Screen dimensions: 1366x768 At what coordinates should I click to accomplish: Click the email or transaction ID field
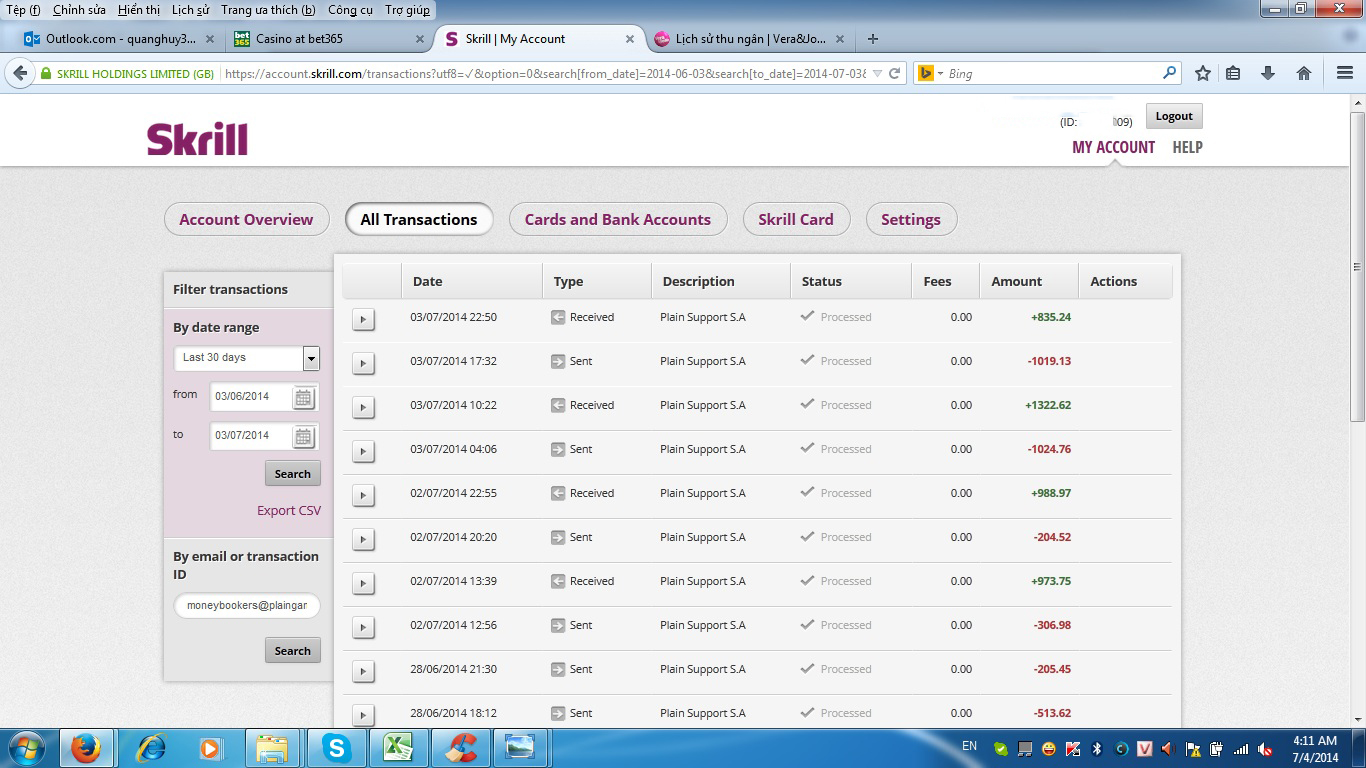point(247,606)
